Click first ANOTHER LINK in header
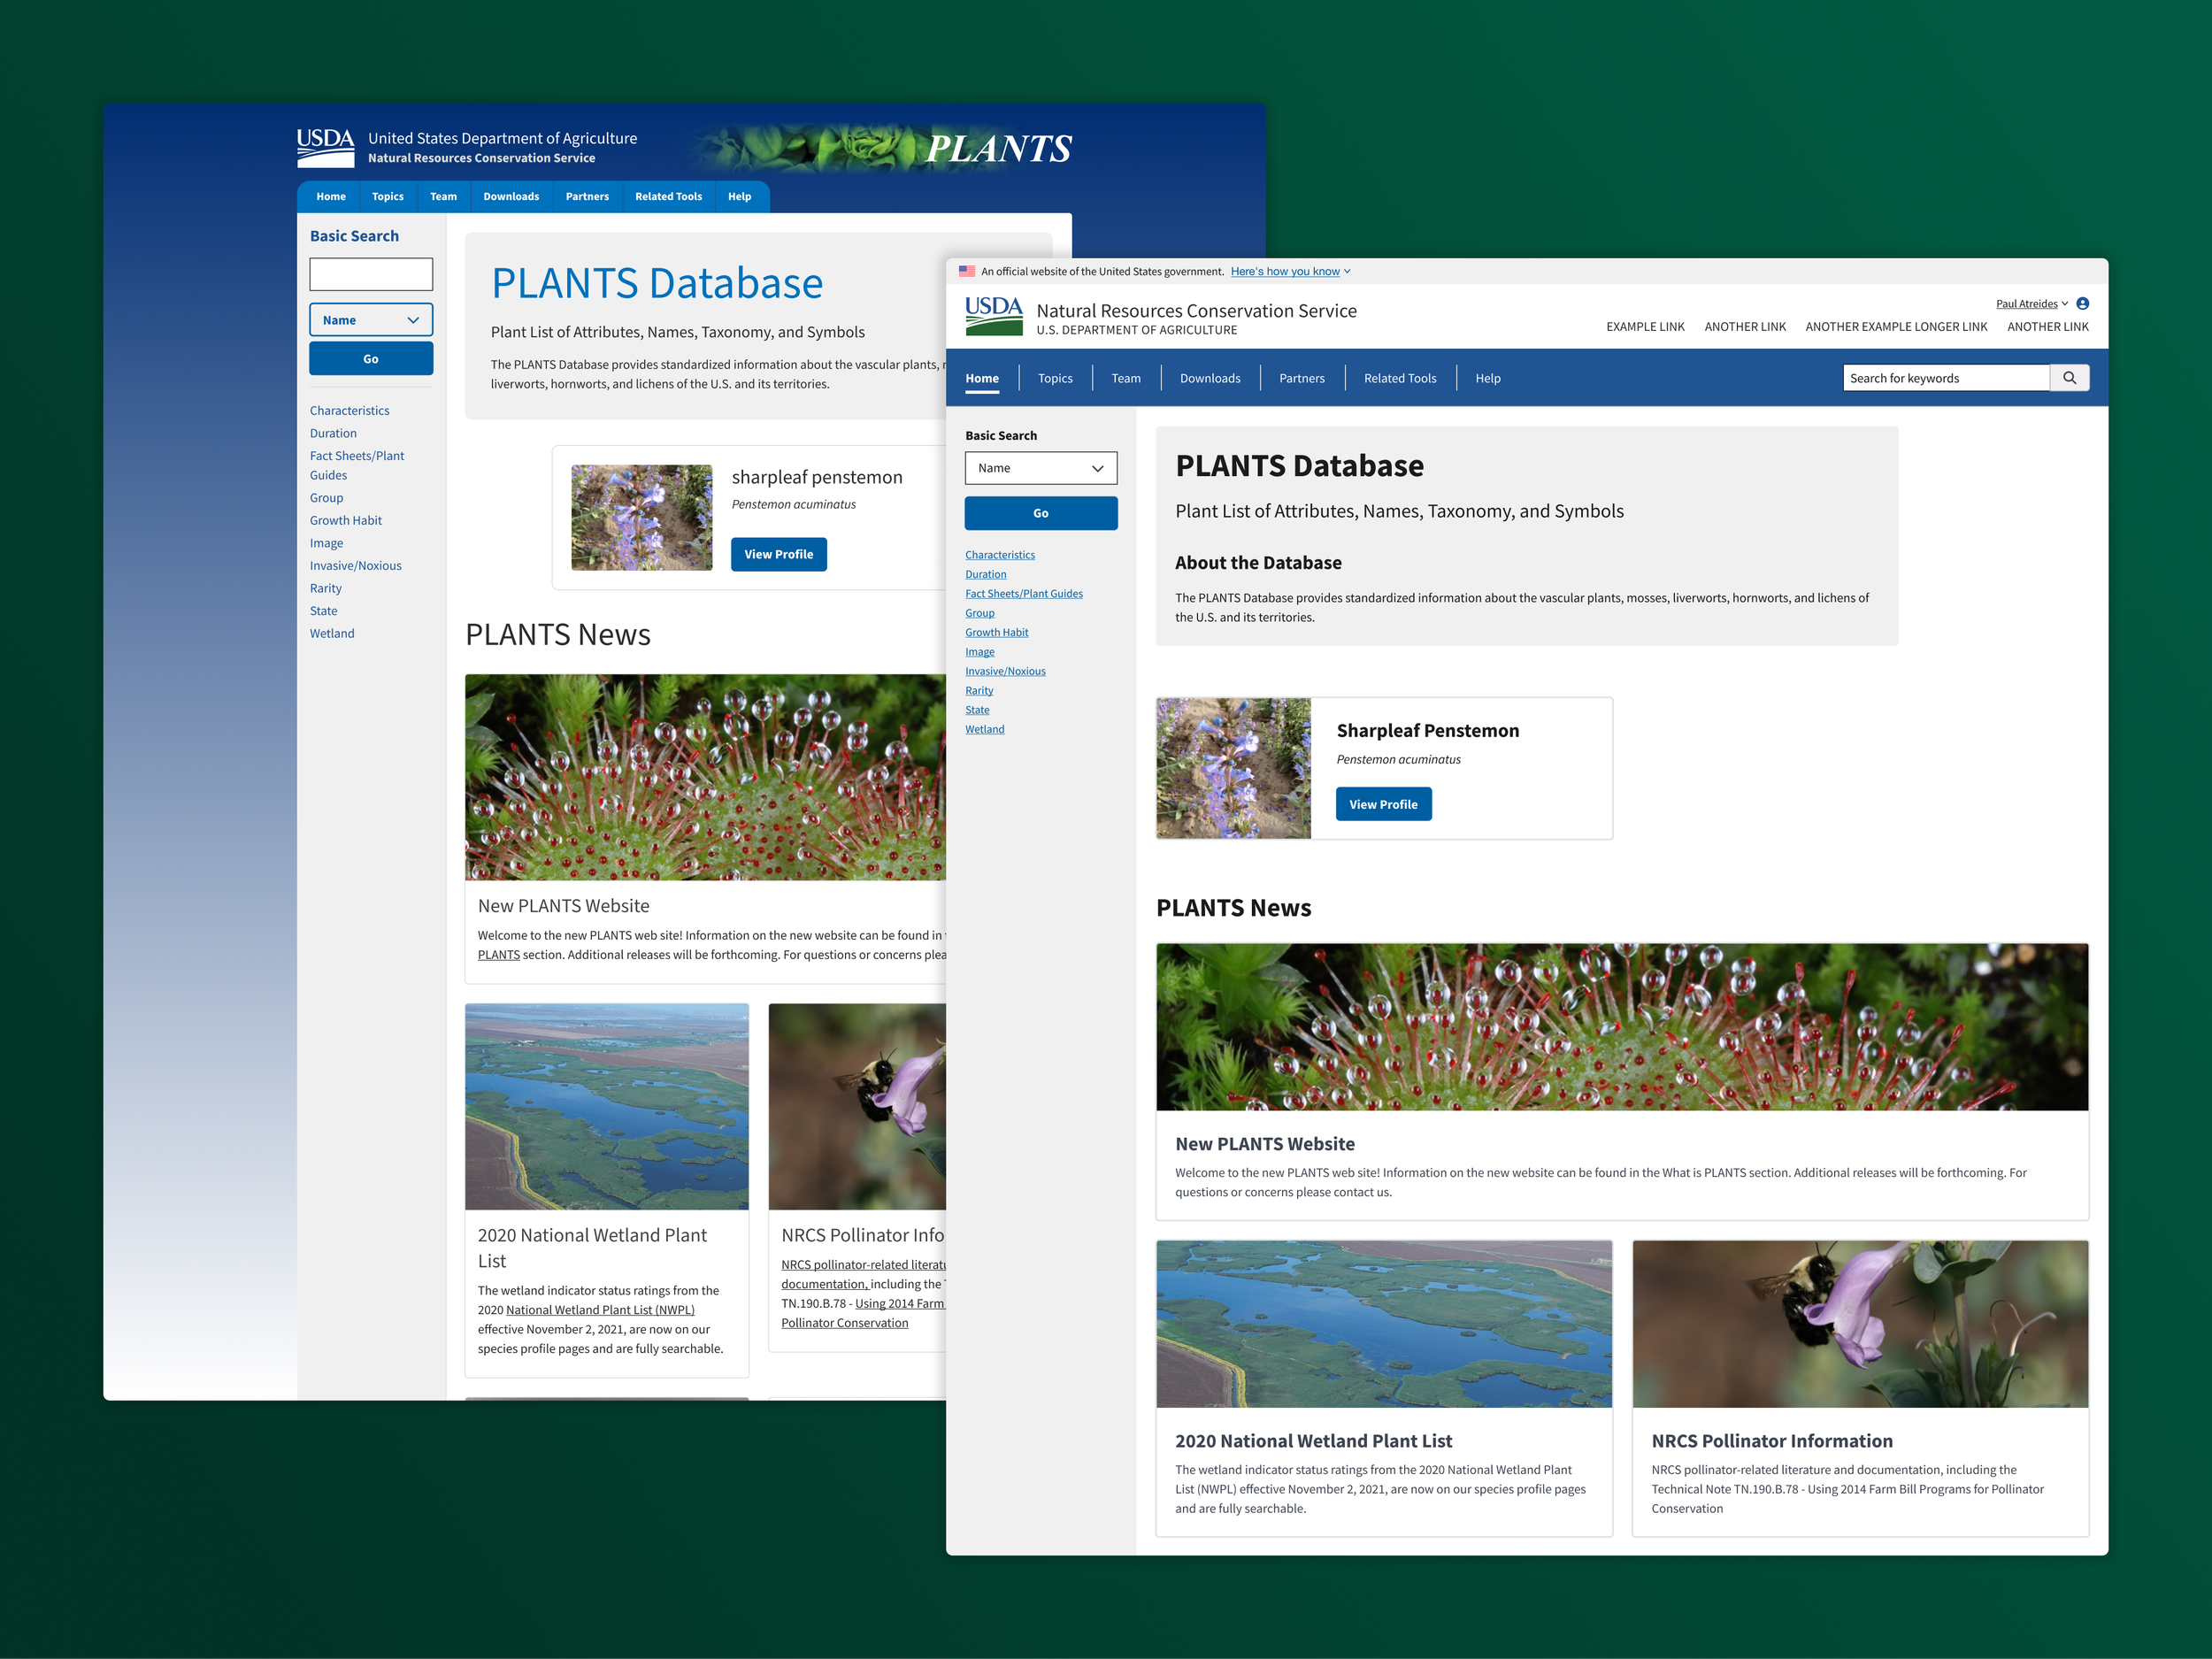Viewport: 2212px width, 1659px height. (1745, 327)
